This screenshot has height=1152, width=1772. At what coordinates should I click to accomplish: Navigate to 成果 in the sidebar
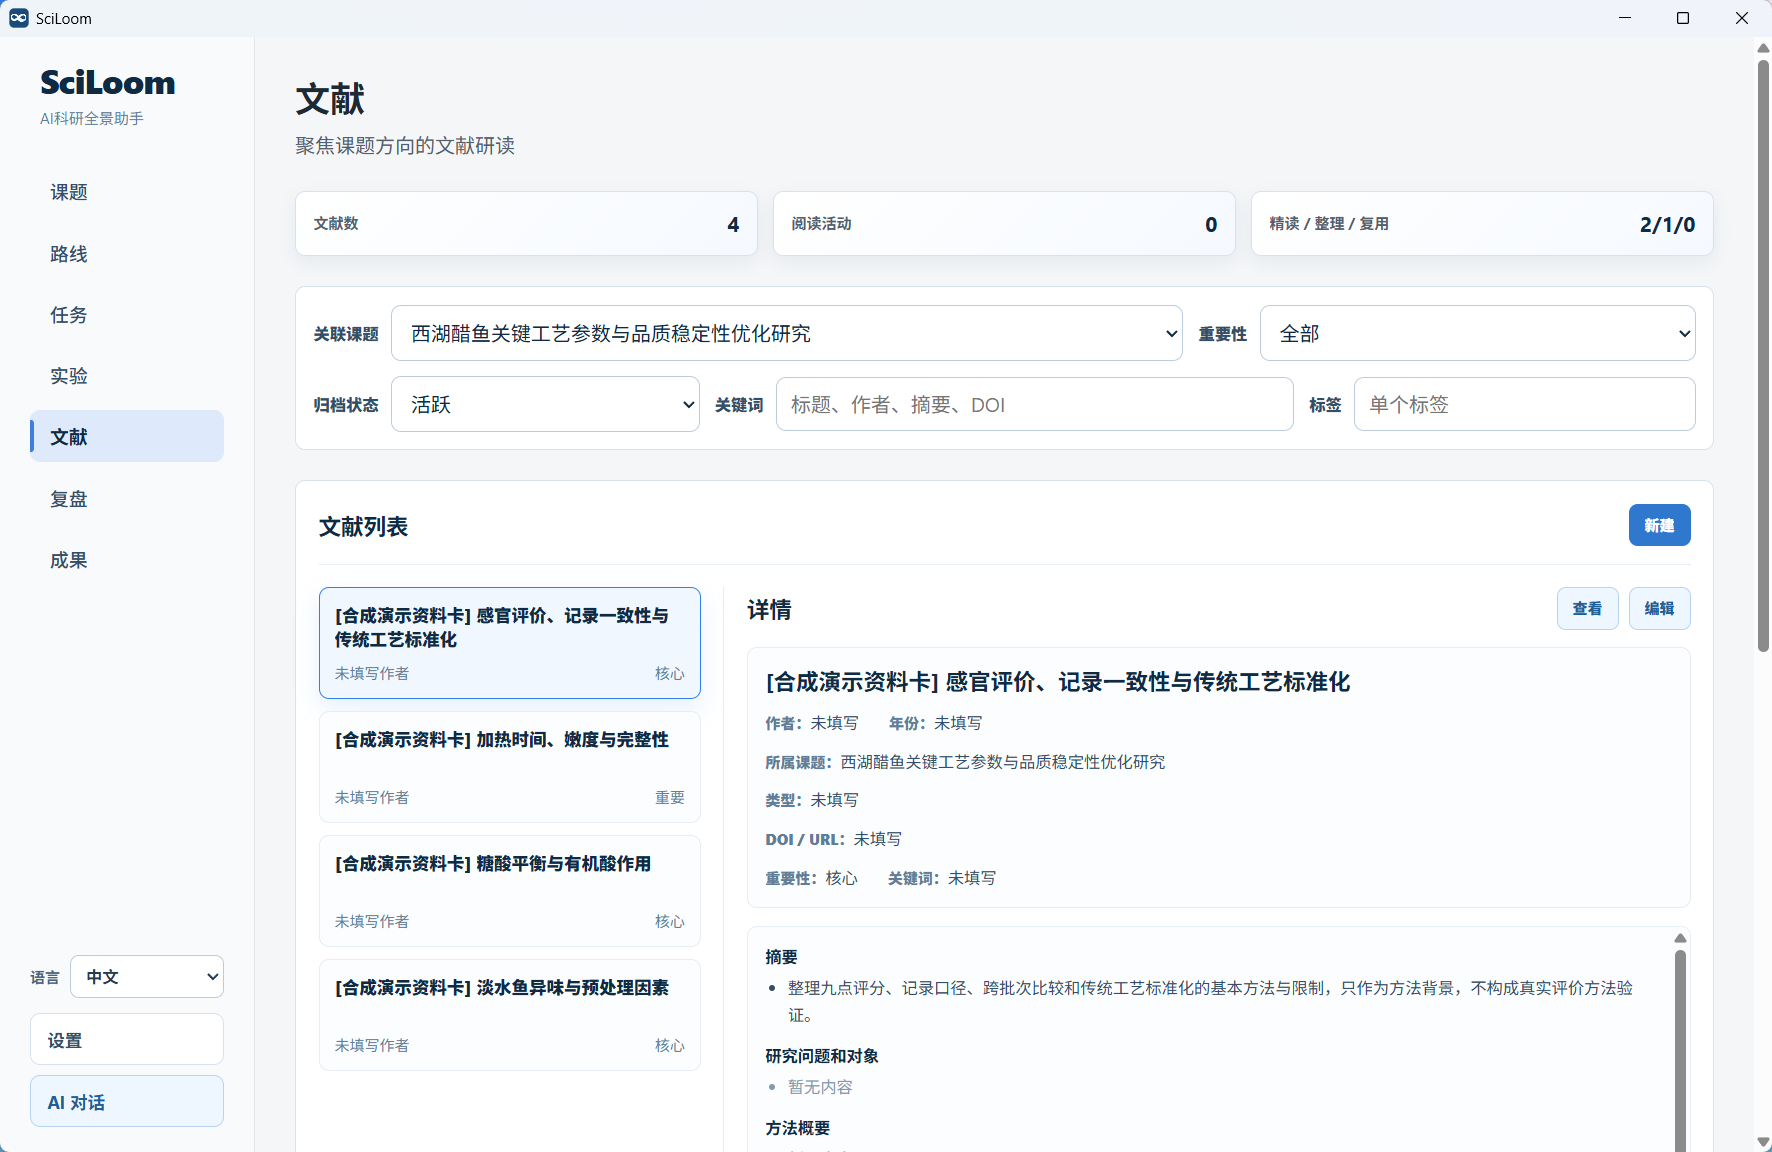pyautogui.click(x=127, y=560)
